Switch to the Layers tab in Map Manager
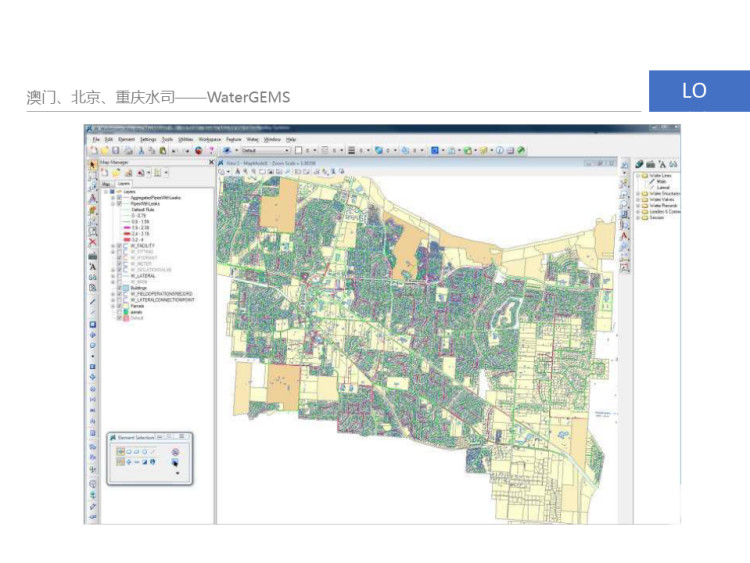Screen dimensions: 750x563 [x=124, y=184]
